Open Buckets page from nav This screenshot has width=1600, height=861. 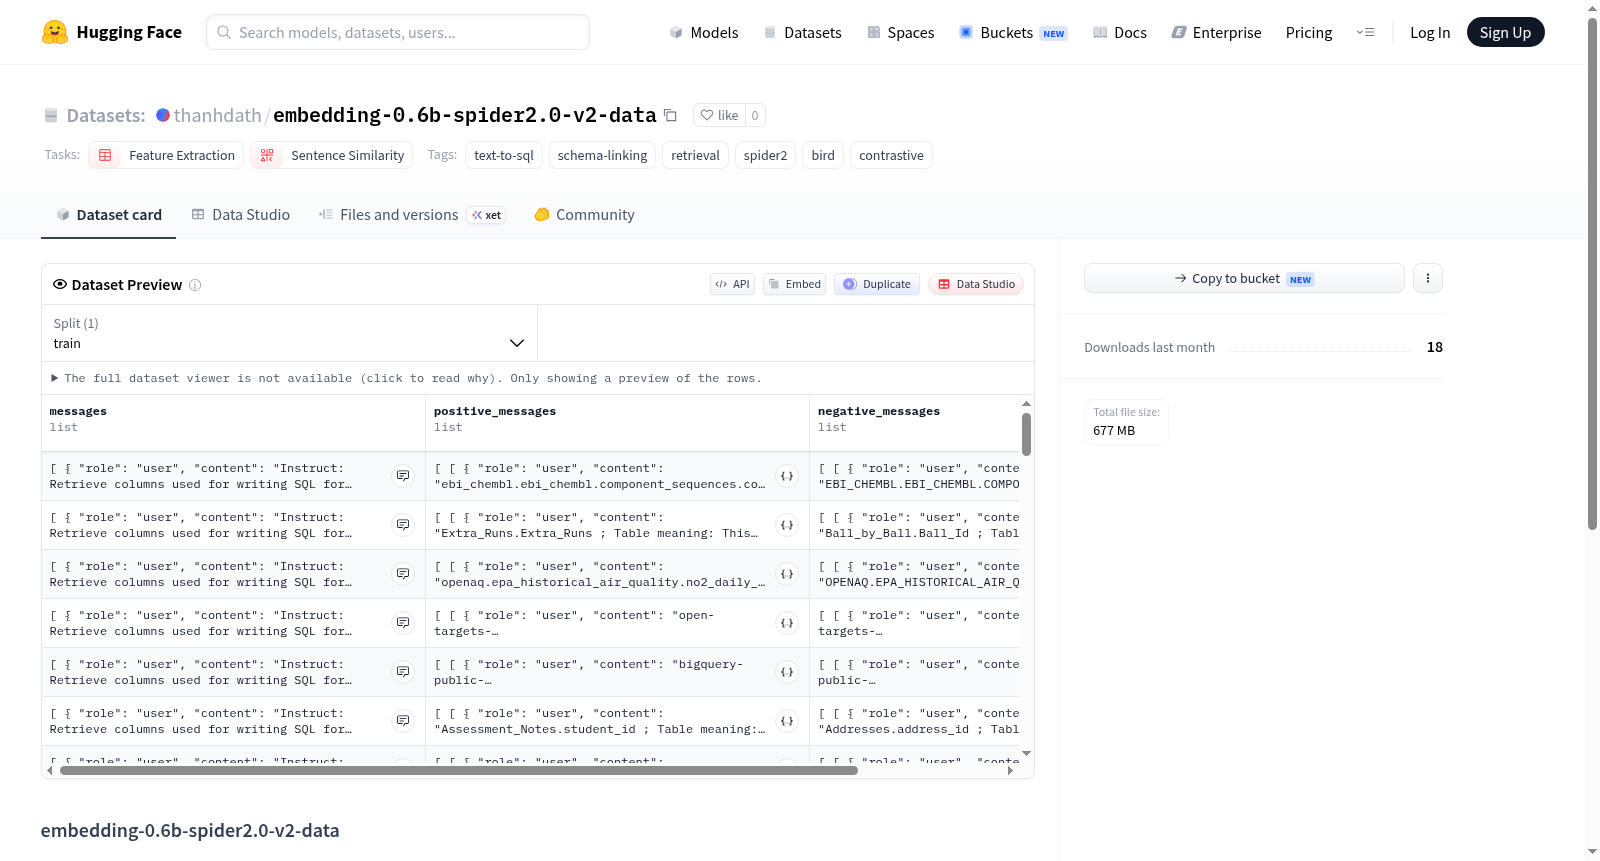point(1013,33)
